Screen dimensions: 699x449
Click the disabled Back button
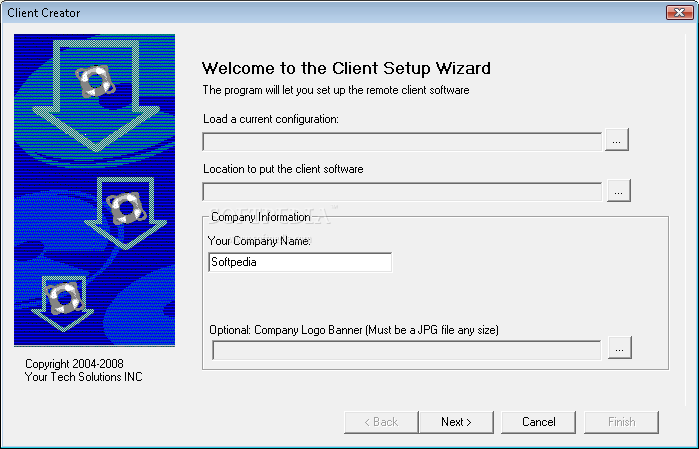[x=381, y=422]
